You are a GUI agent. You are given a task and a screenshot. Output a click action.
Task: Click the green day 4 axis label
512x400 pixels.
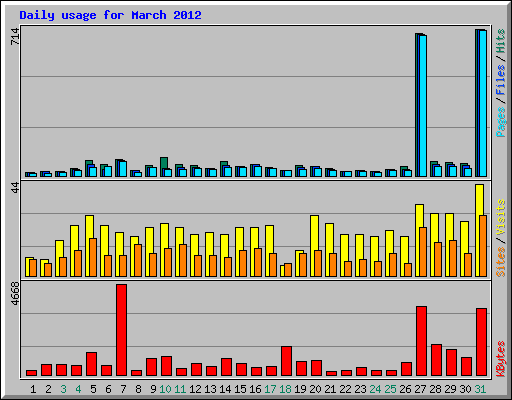coord(78,389)
